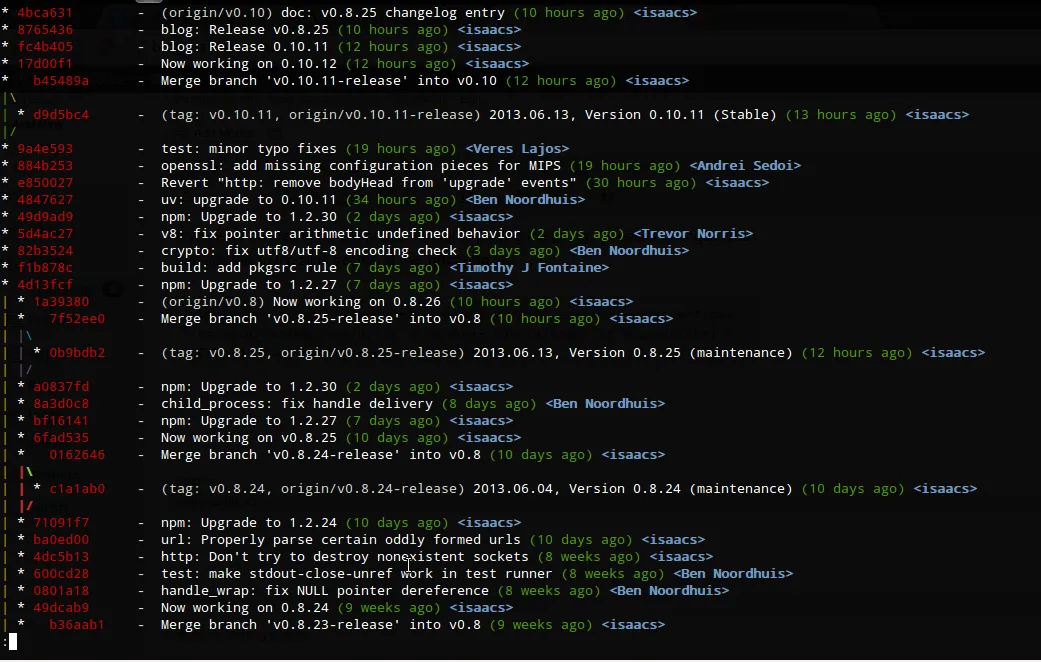
Task: Click 'Ben Noordhuis' on handle_wrap line
Action: pyautogui.click(x=669, y=591)
